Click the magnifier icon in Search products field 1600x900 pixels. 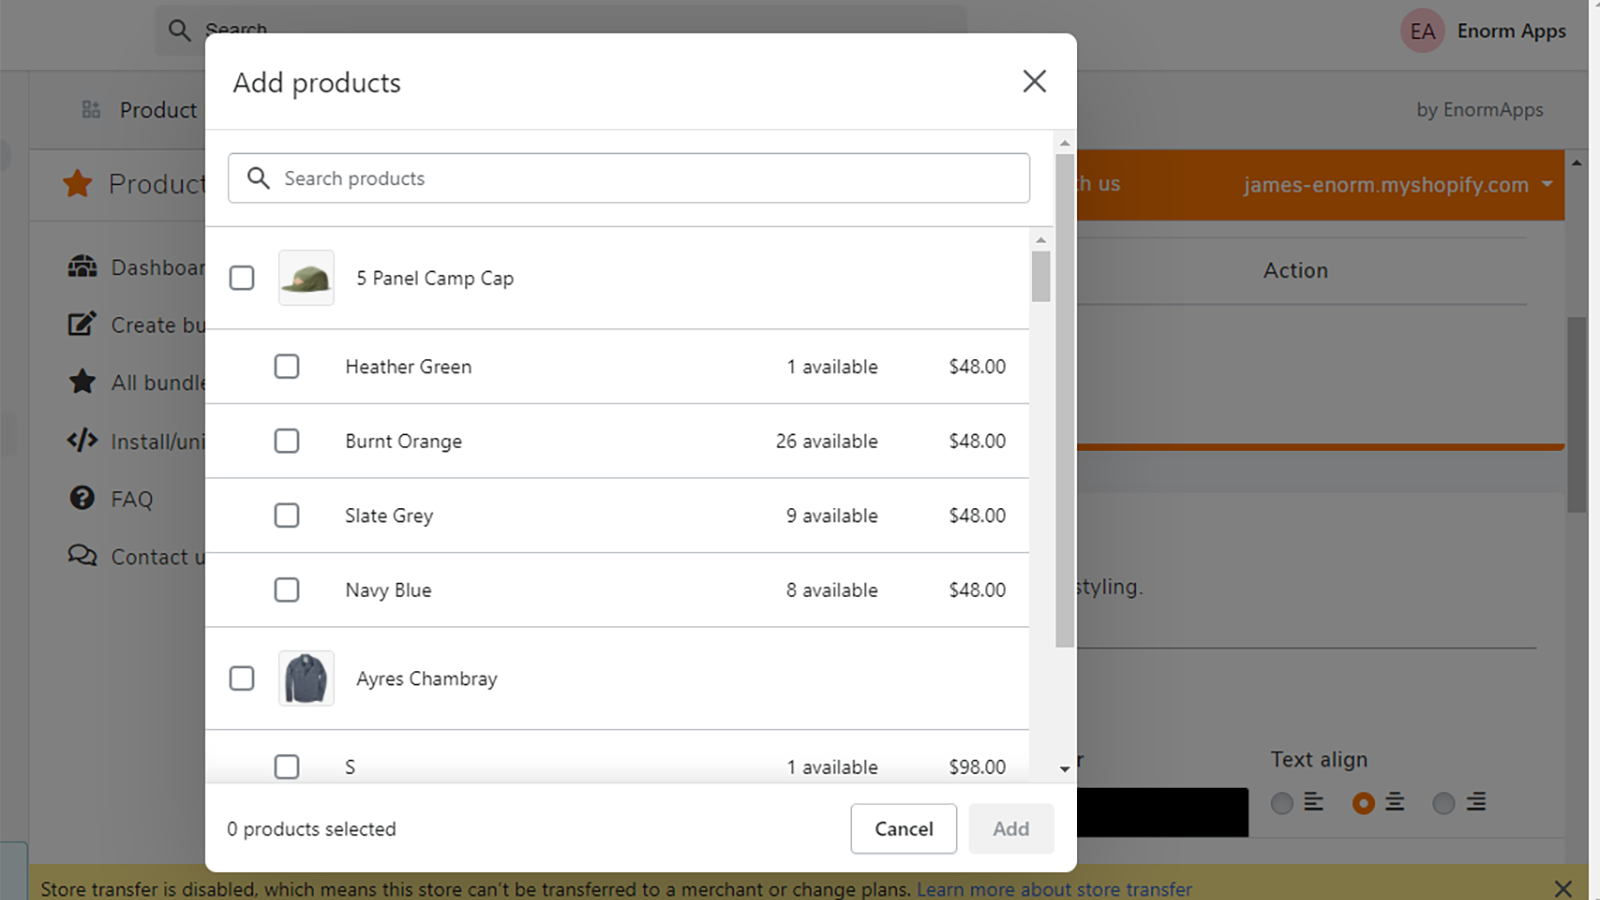click(258, 178)
